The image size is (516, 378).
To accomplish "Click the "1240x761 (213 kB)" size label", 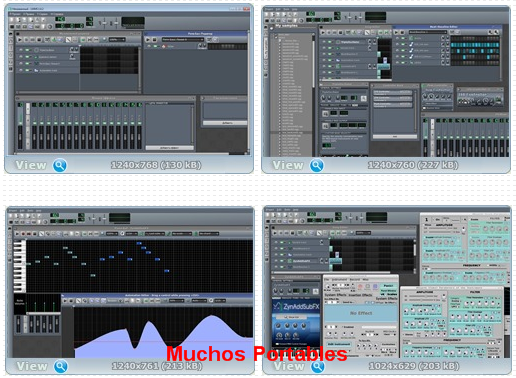I will [157, 366].
